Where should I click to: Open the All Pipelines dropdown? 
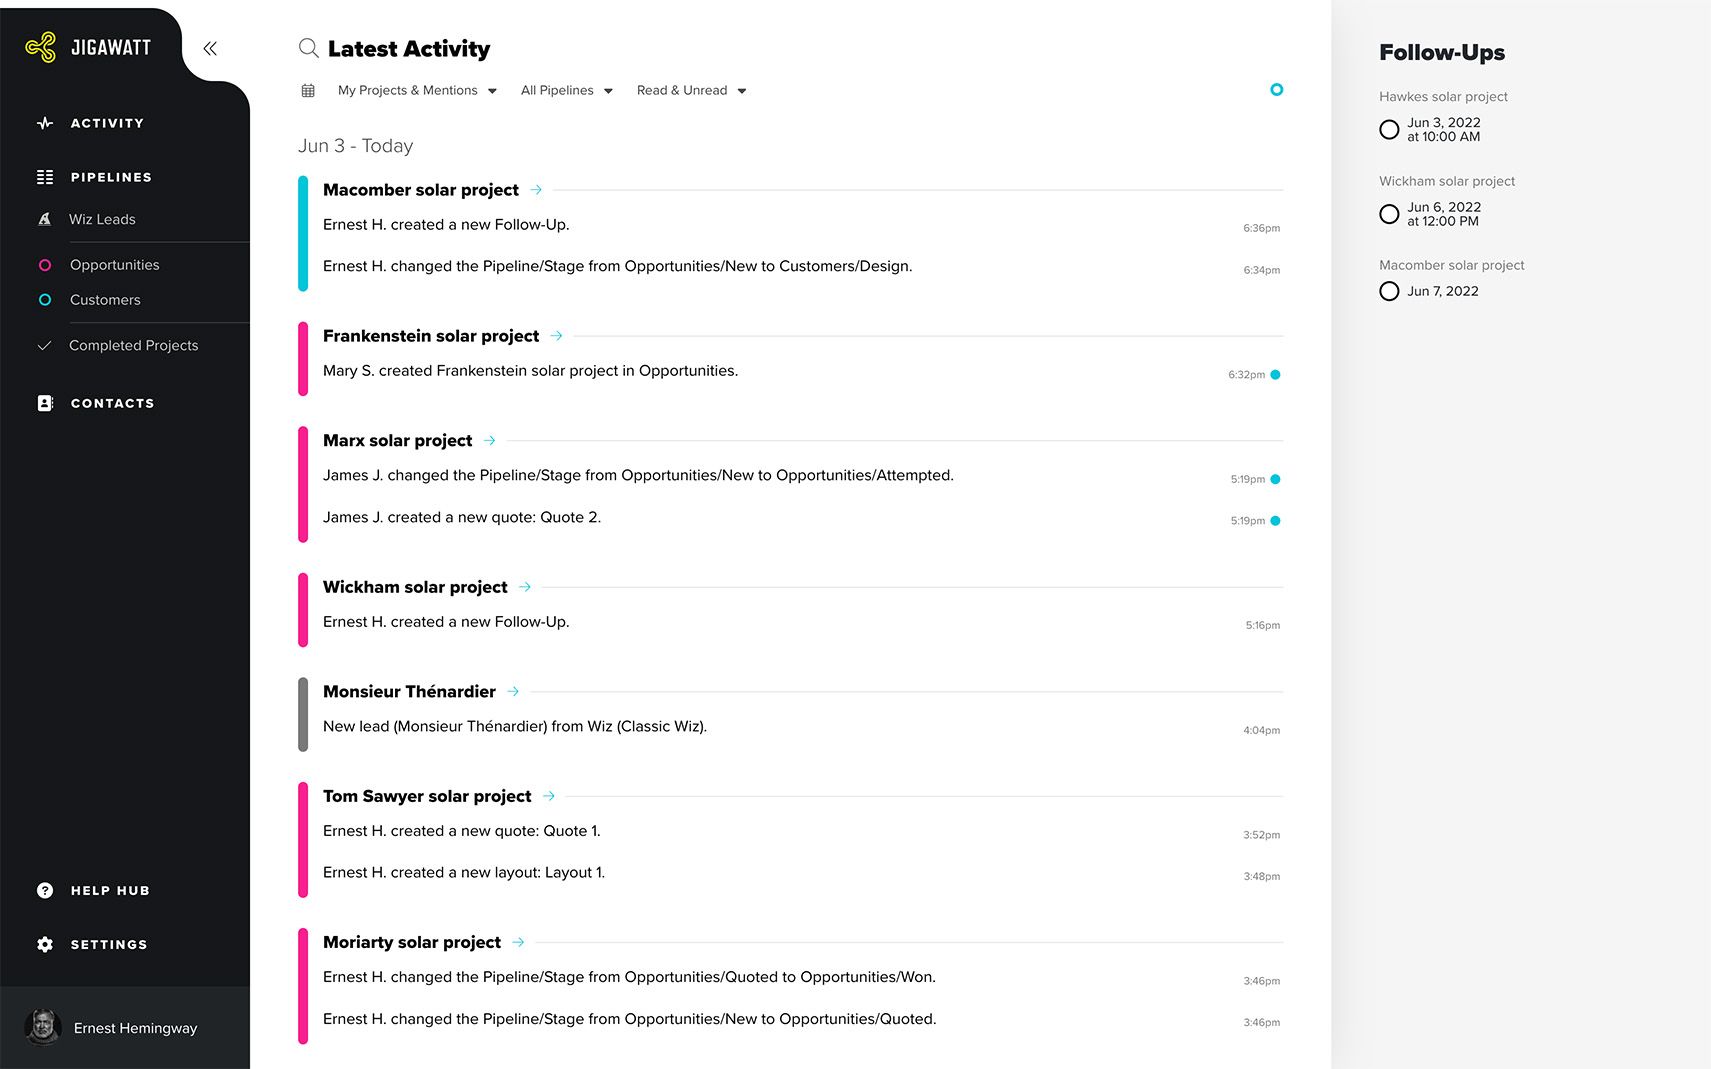(567, 90)
